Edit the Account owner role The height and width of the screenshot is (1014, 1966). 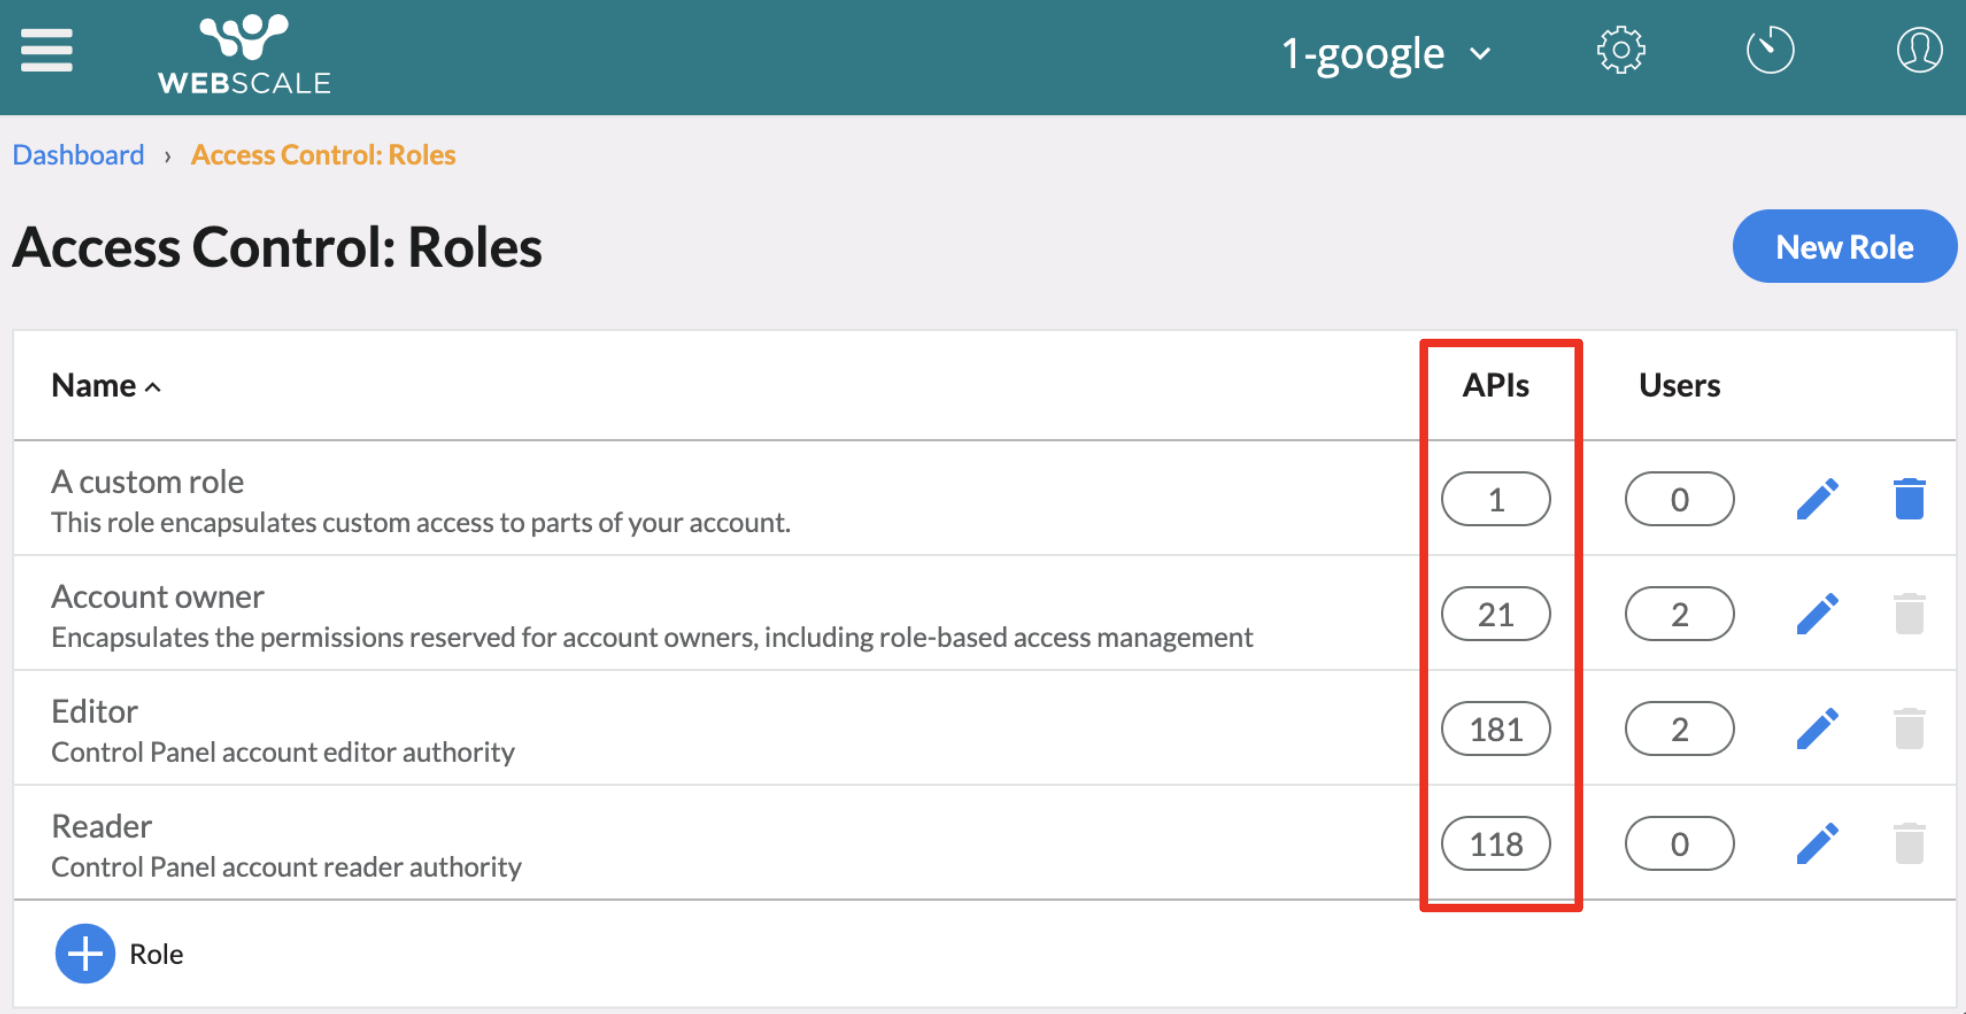pos(1817,614)
